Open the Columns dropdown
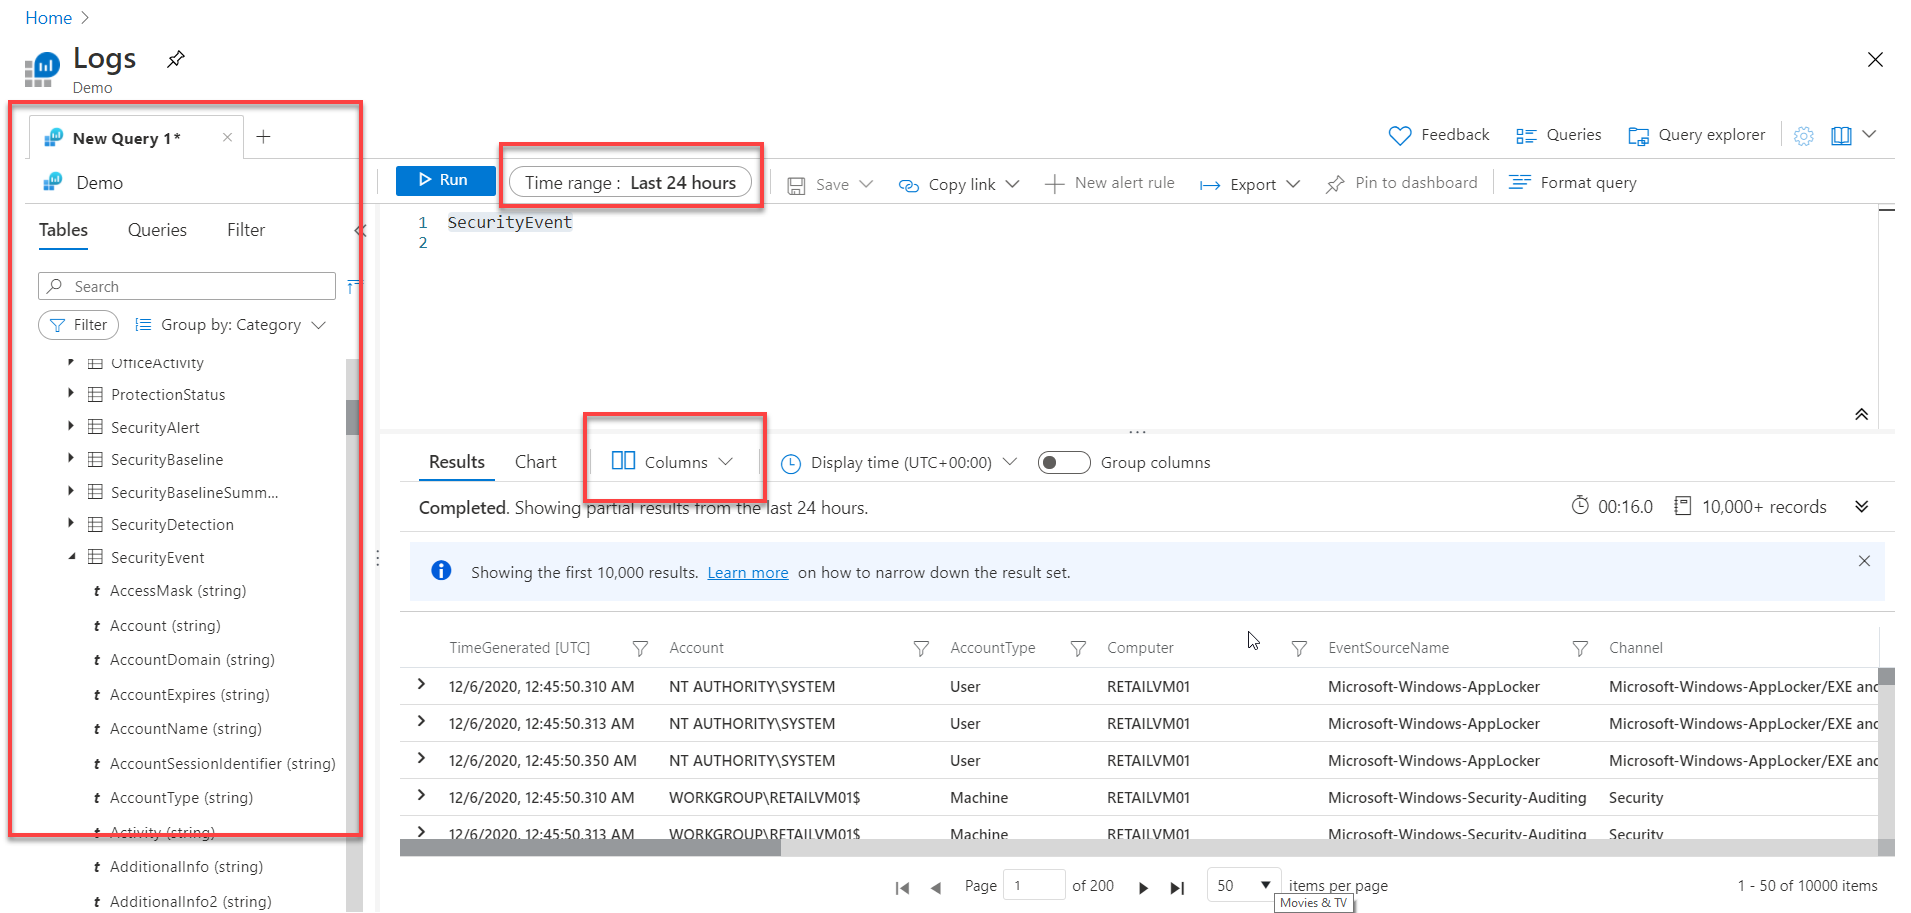Screen dimensions: 1911x913 point(674,462)
